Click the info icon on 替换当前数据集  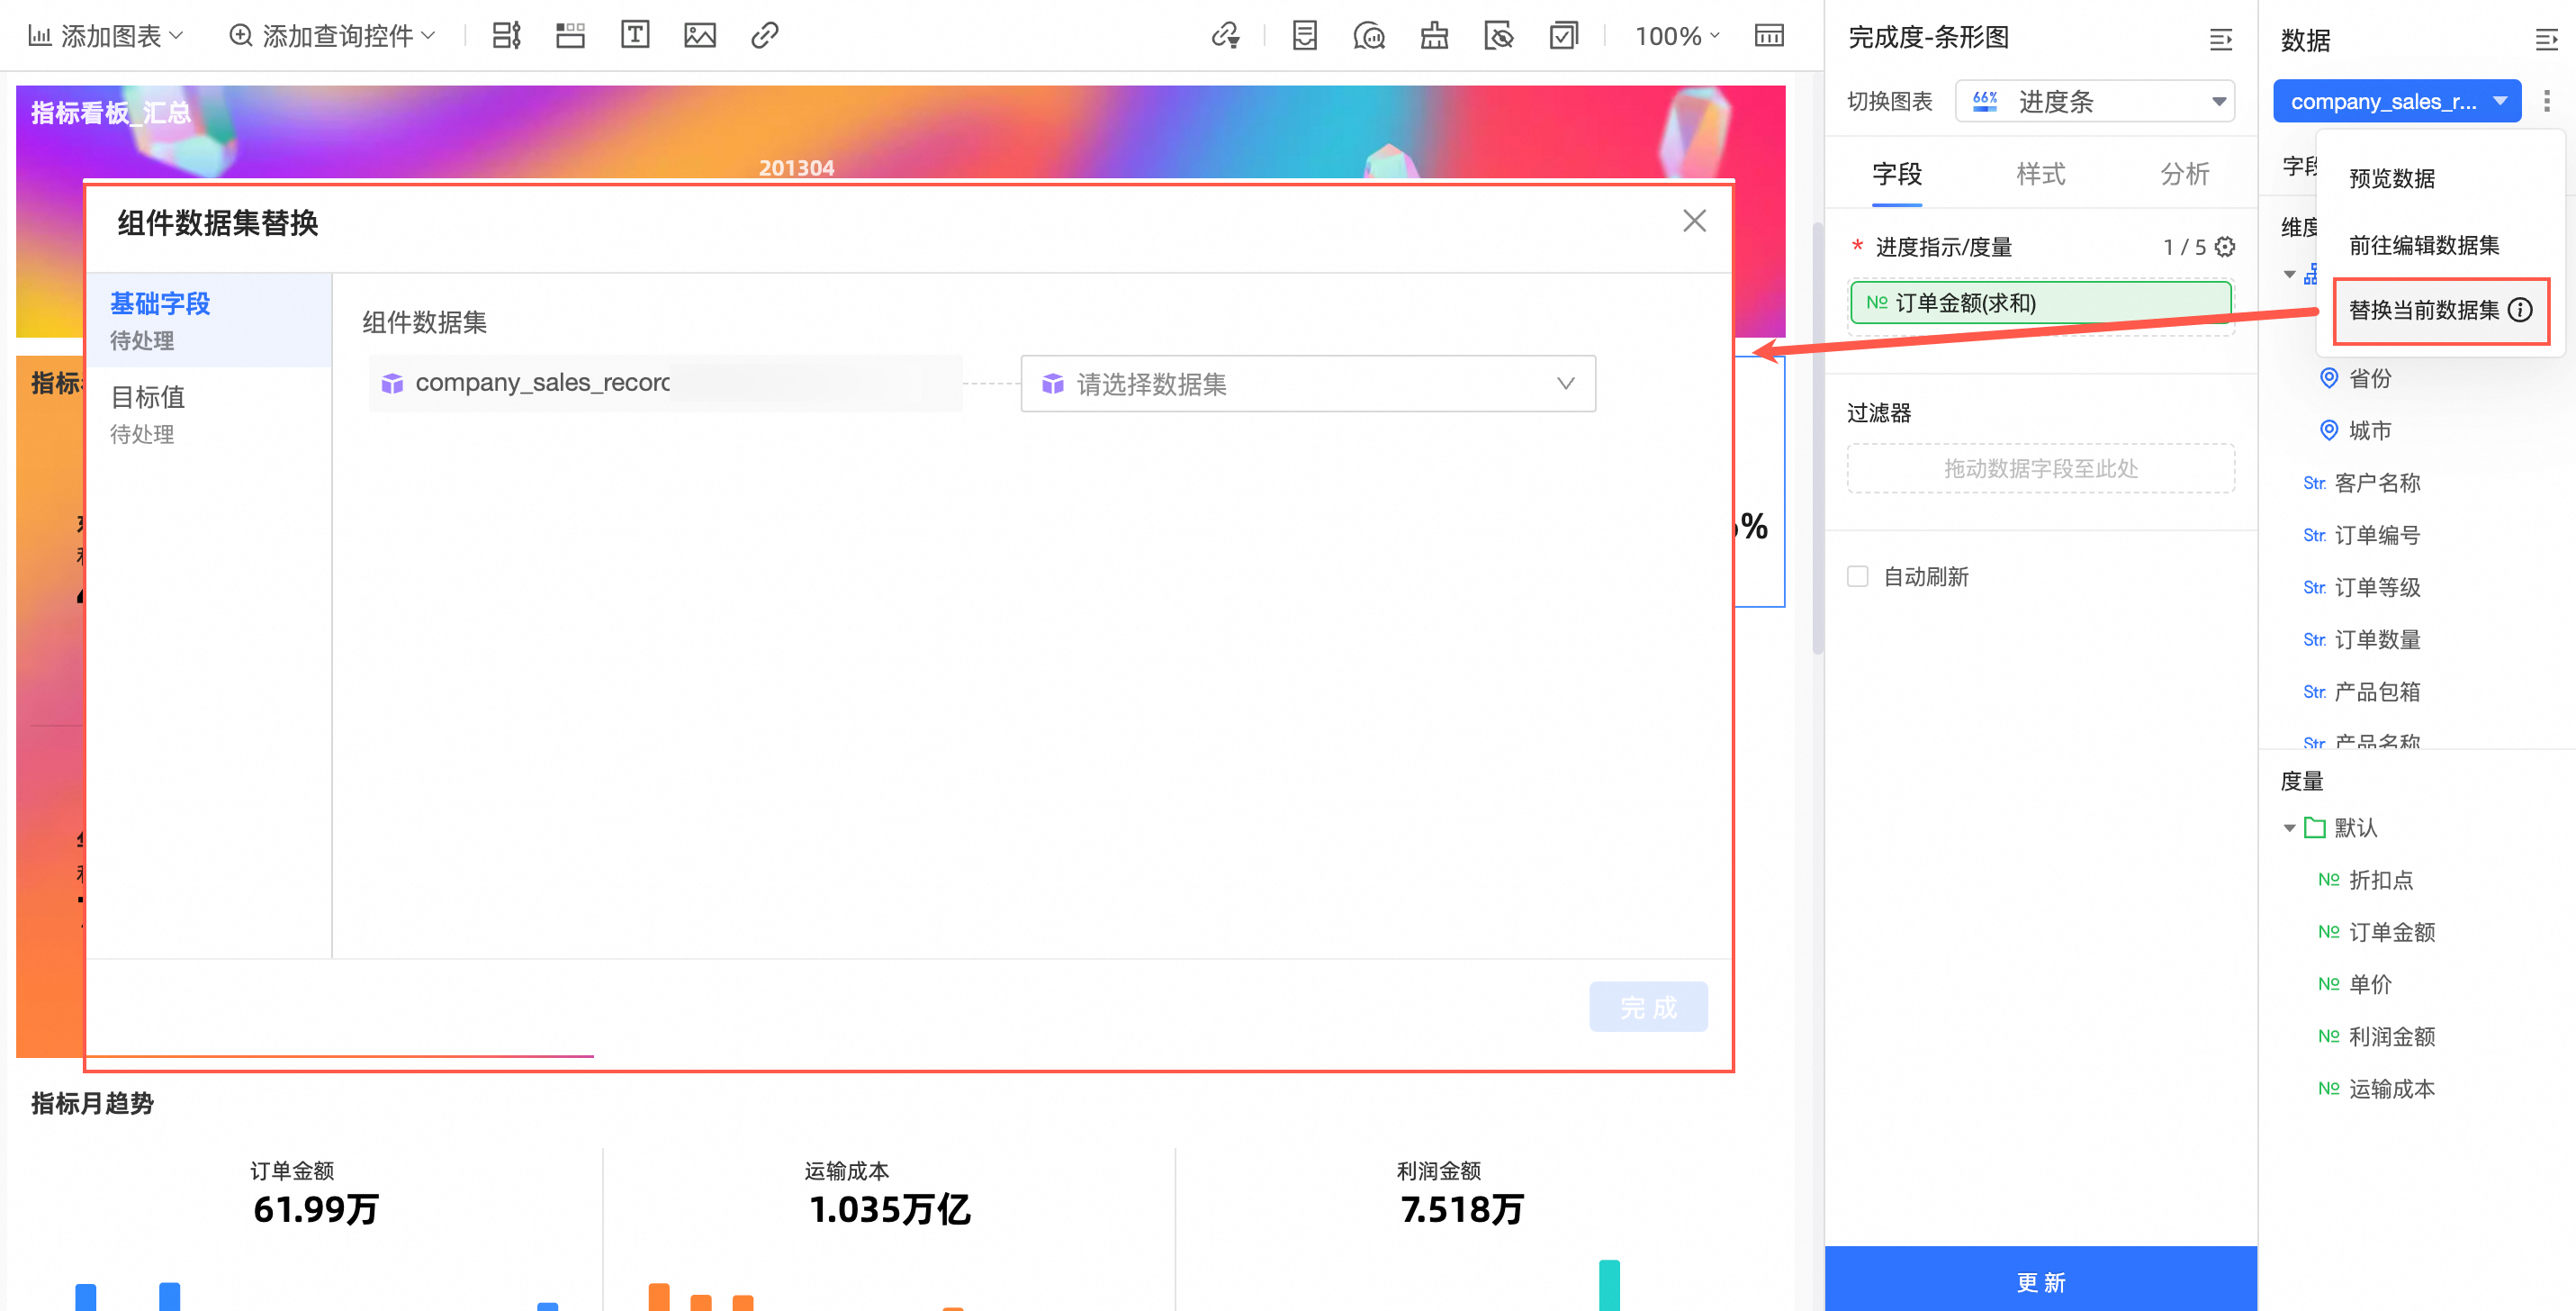click(x=2521, y=310)
